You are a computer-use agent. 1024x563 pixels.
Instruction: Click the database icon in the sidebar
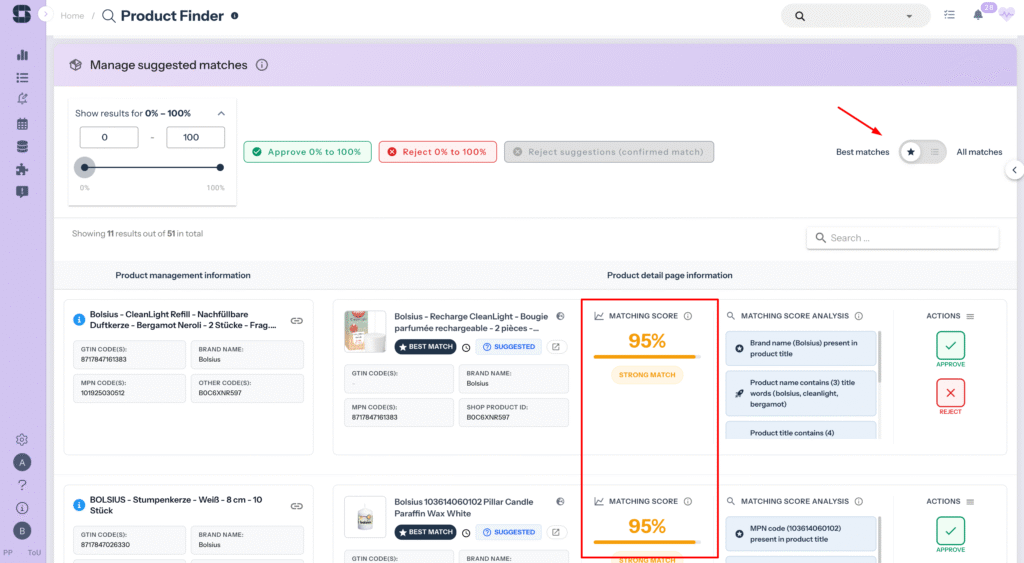22,146
